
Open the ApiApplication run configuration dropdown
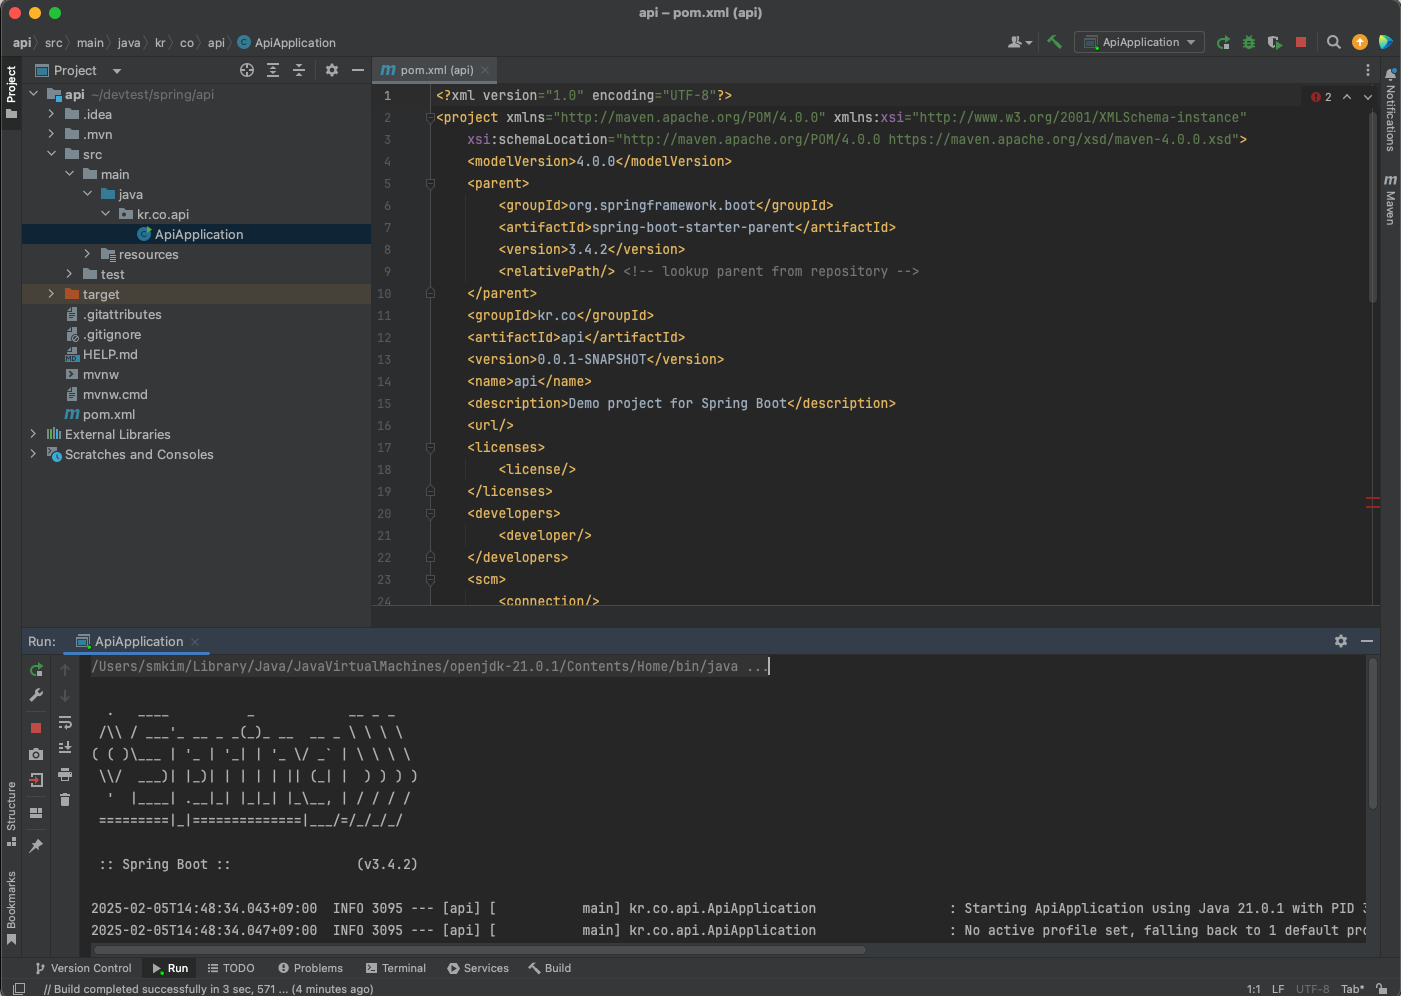point(1139,42)
